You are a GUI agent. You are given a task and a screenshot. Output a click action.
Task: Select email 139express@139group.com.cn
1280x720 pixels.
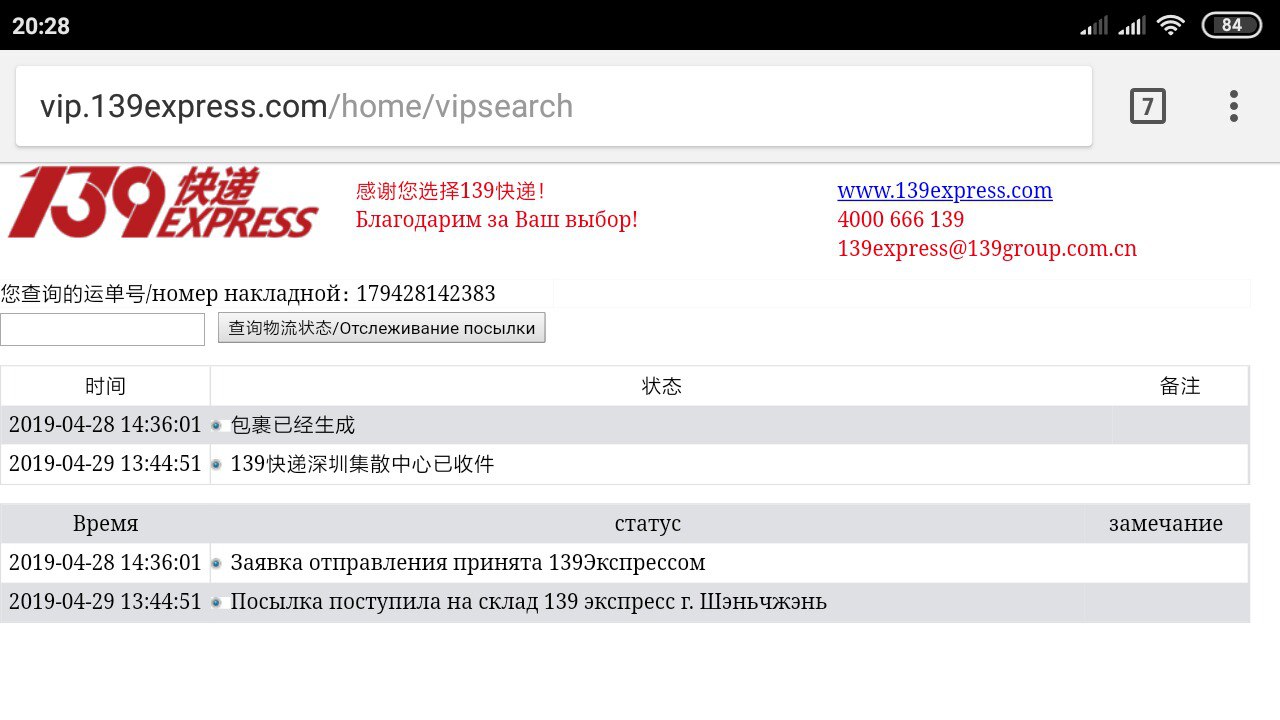pos(987,248)
